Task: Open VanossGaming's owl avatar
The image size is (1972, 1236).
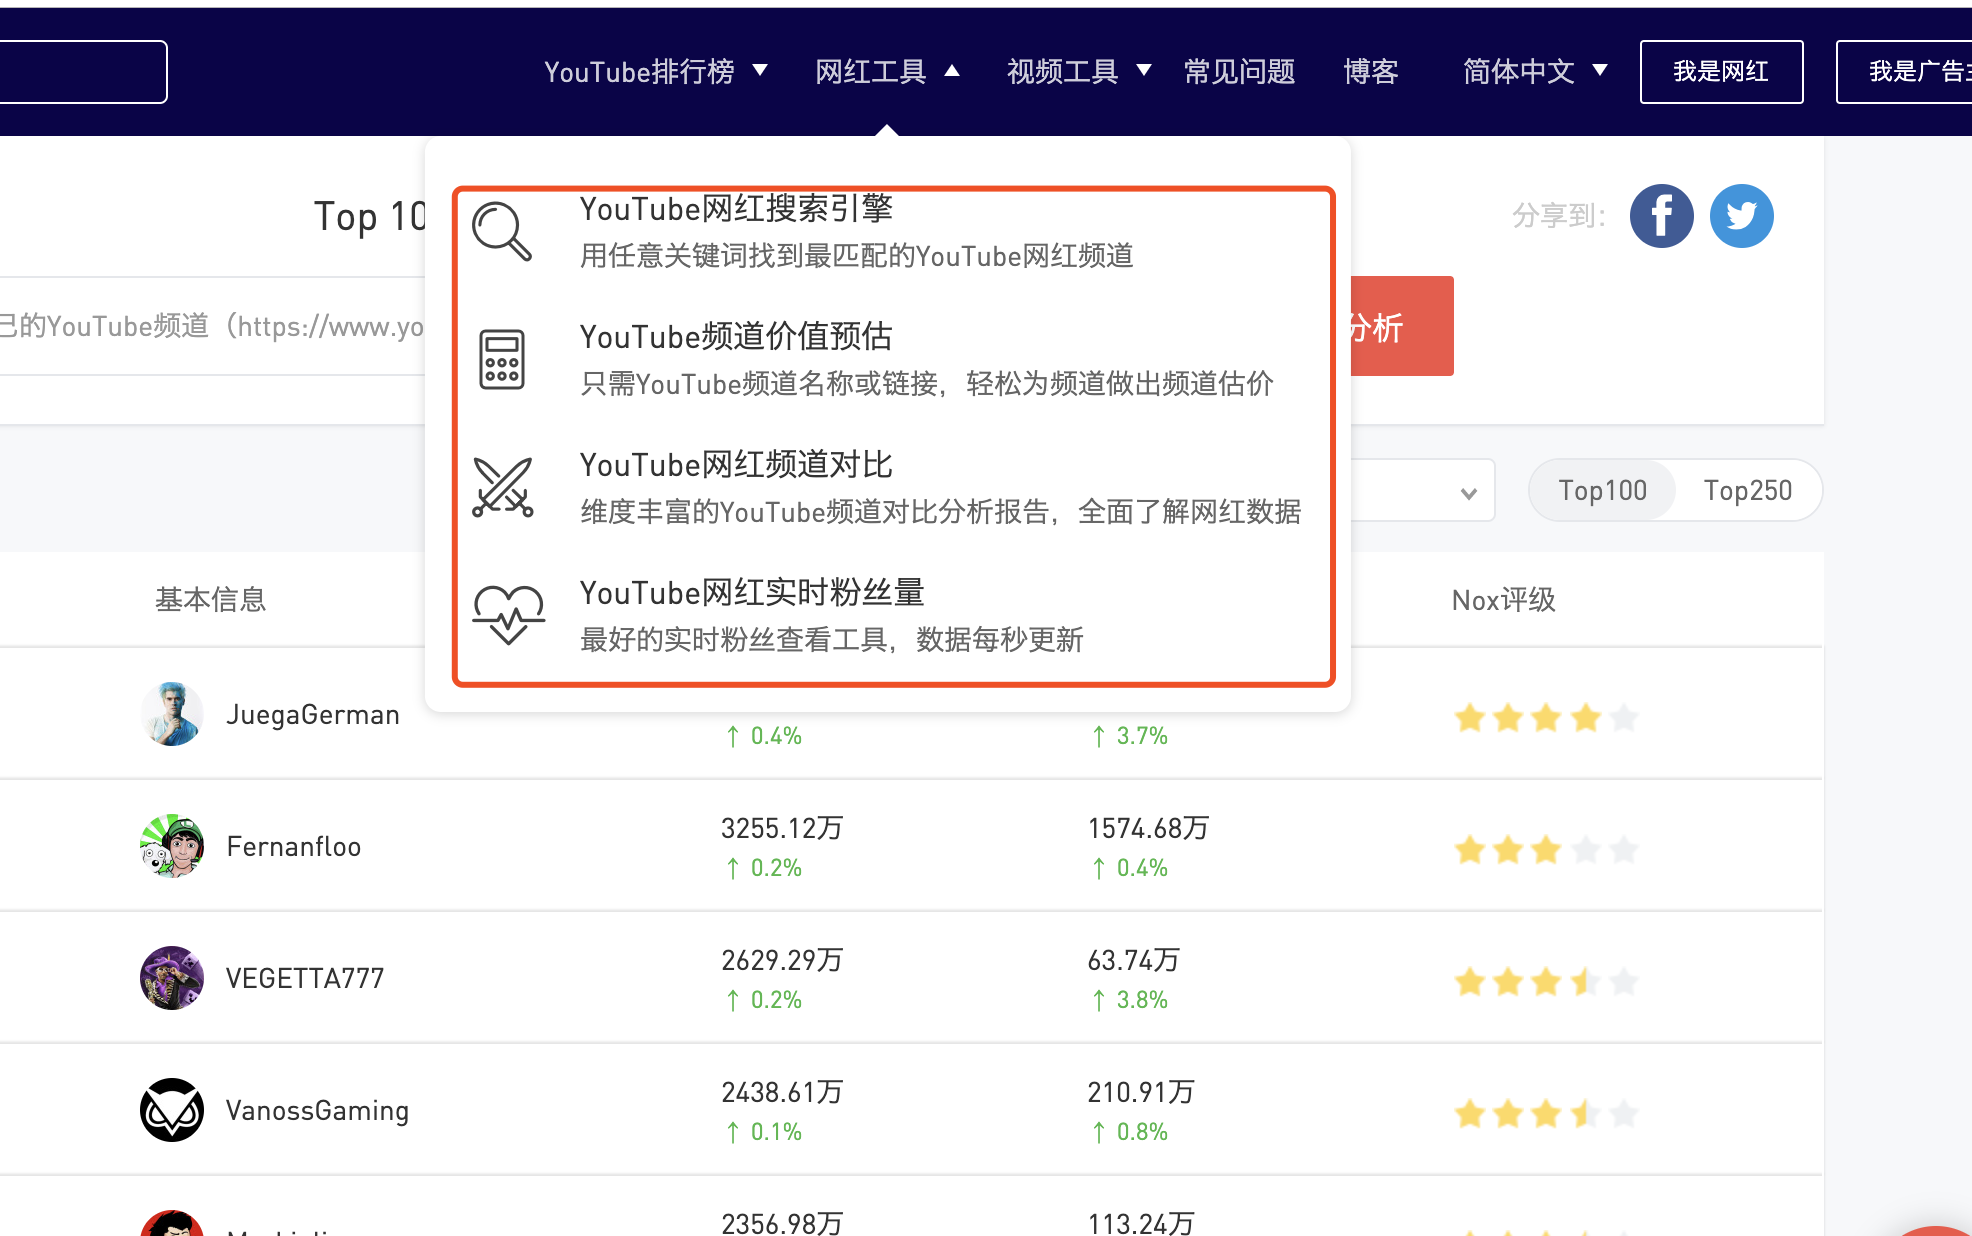Action: coord(172,1110)
